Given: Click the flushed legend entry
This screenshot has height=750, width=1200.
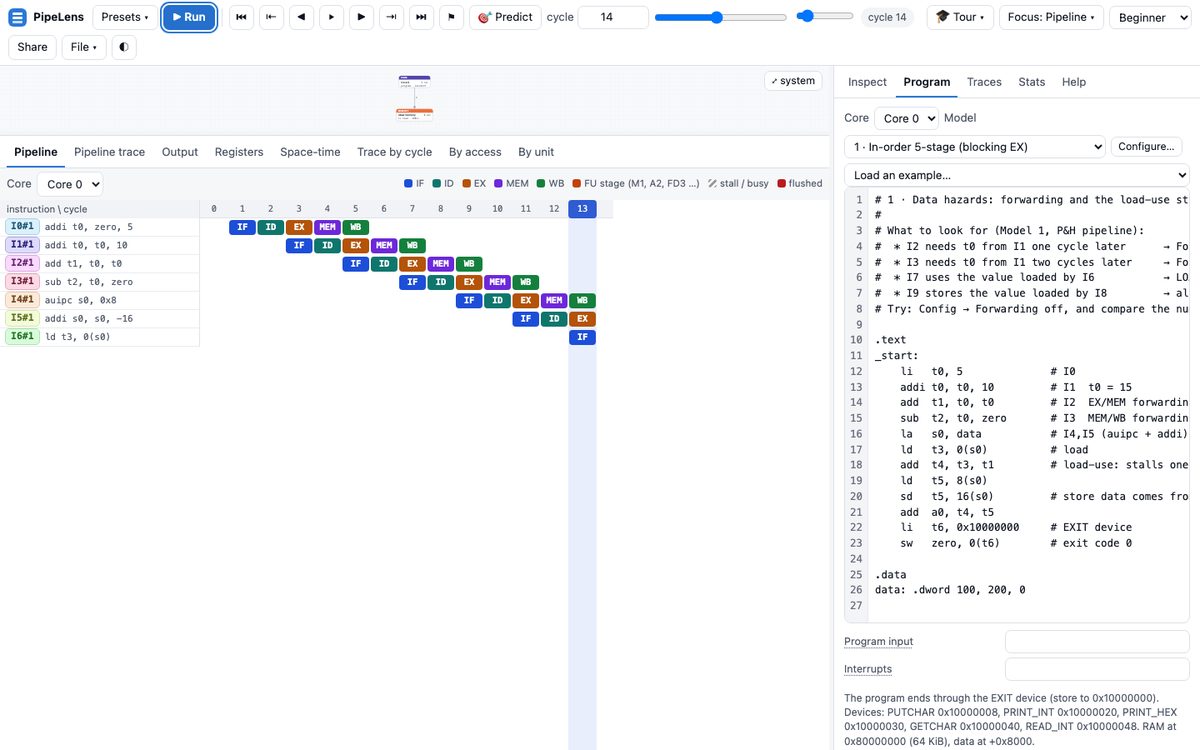Looking at the screenshot, I should [800, 184].
